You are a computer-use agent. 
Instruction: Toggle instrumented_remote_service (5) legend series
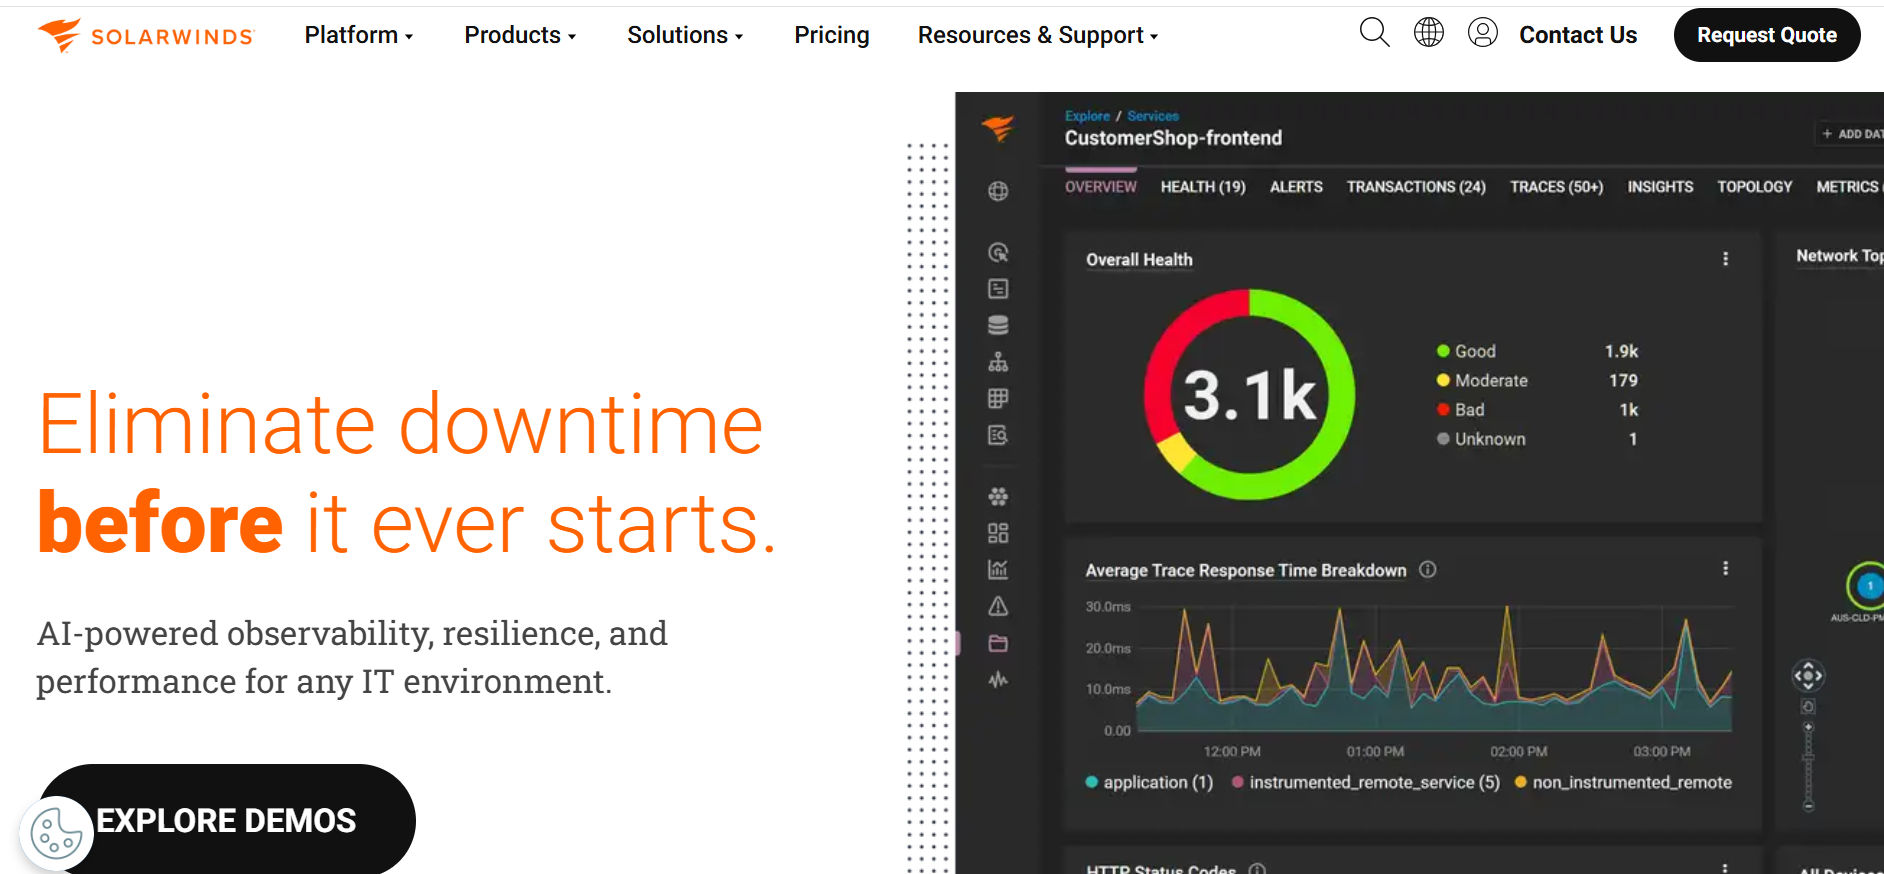click(1365, 783)
